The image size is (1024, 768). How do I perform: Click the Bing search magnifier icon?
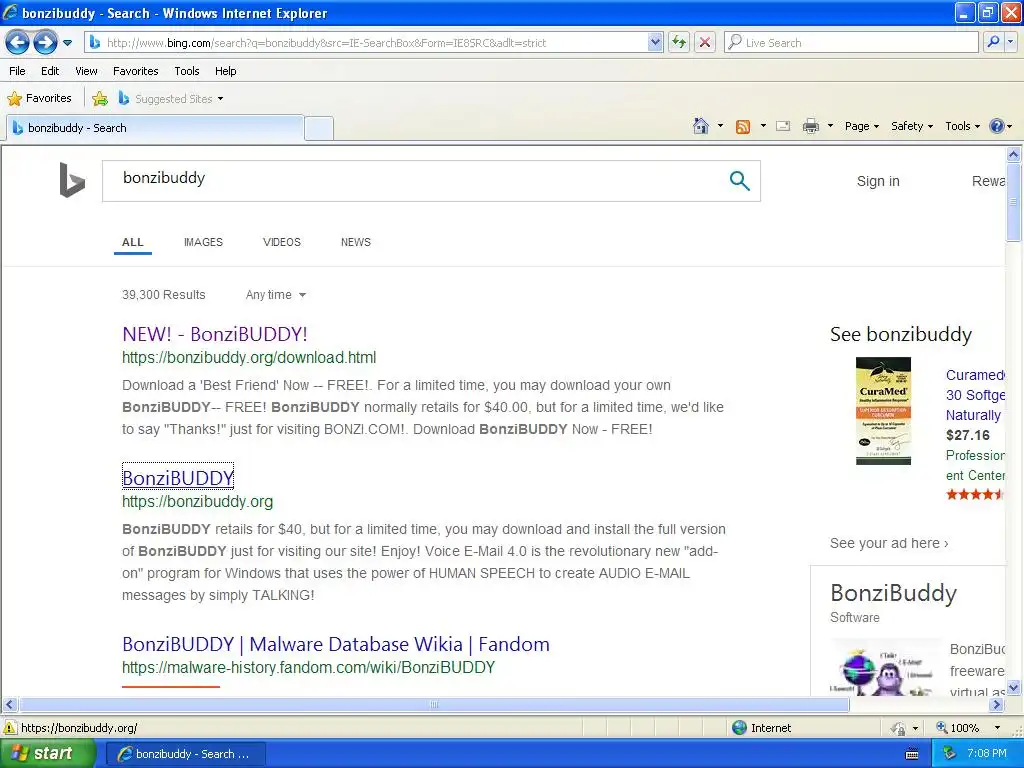[739, 181]
